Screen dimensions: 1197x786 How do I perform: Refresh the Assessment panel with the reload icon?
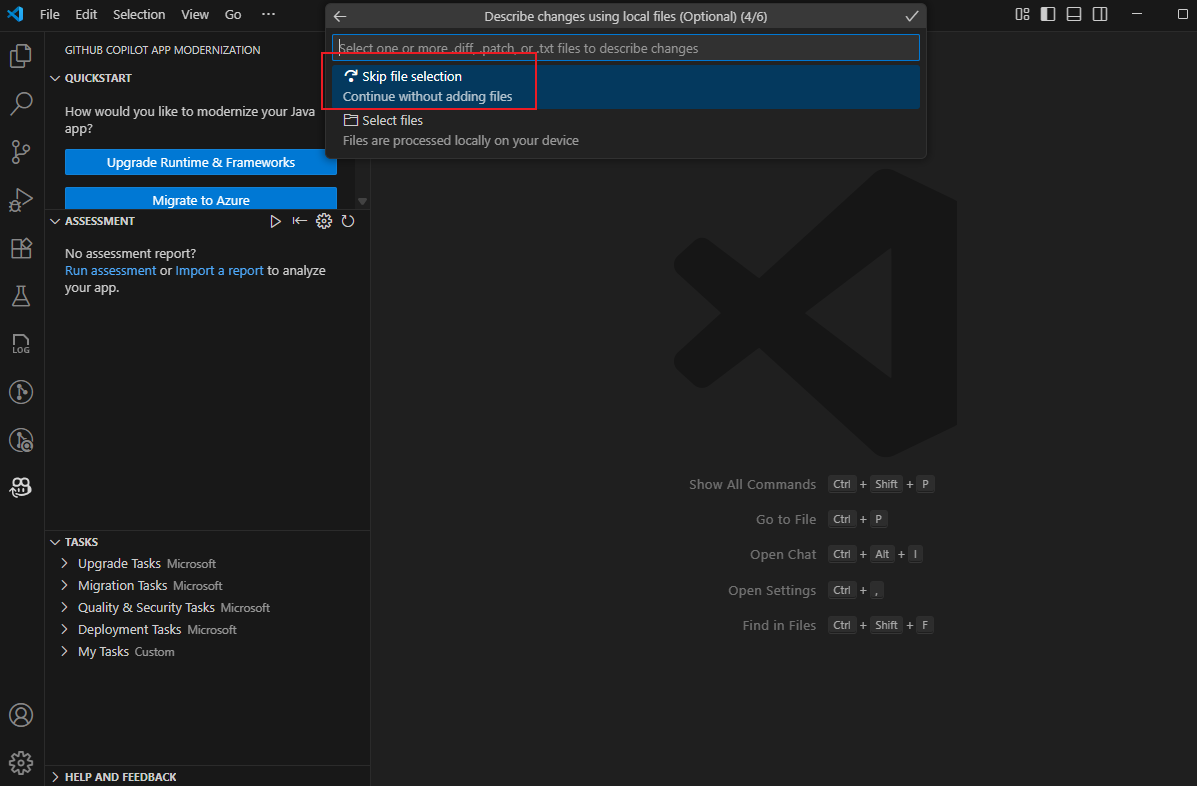click(x=348, y=221)
